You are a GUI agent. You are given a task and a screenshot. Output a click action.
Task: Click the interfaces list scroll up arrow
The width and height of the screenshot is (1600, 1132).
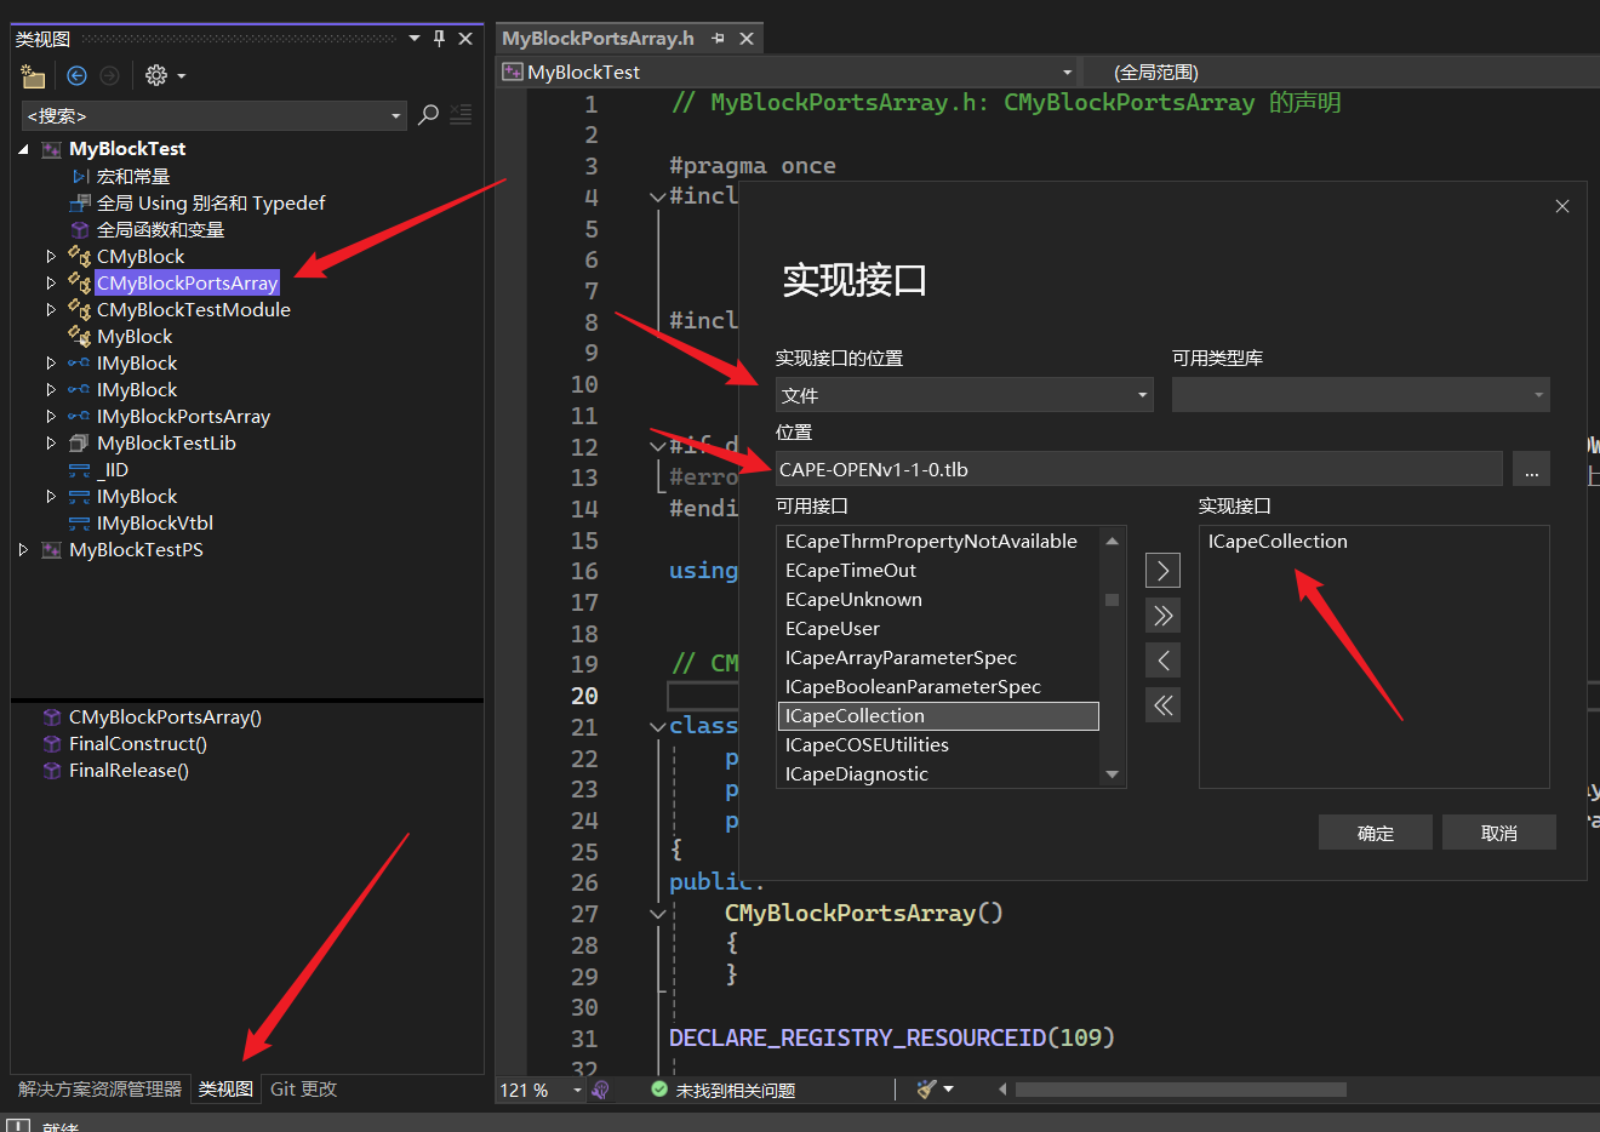coord(1112,541)
